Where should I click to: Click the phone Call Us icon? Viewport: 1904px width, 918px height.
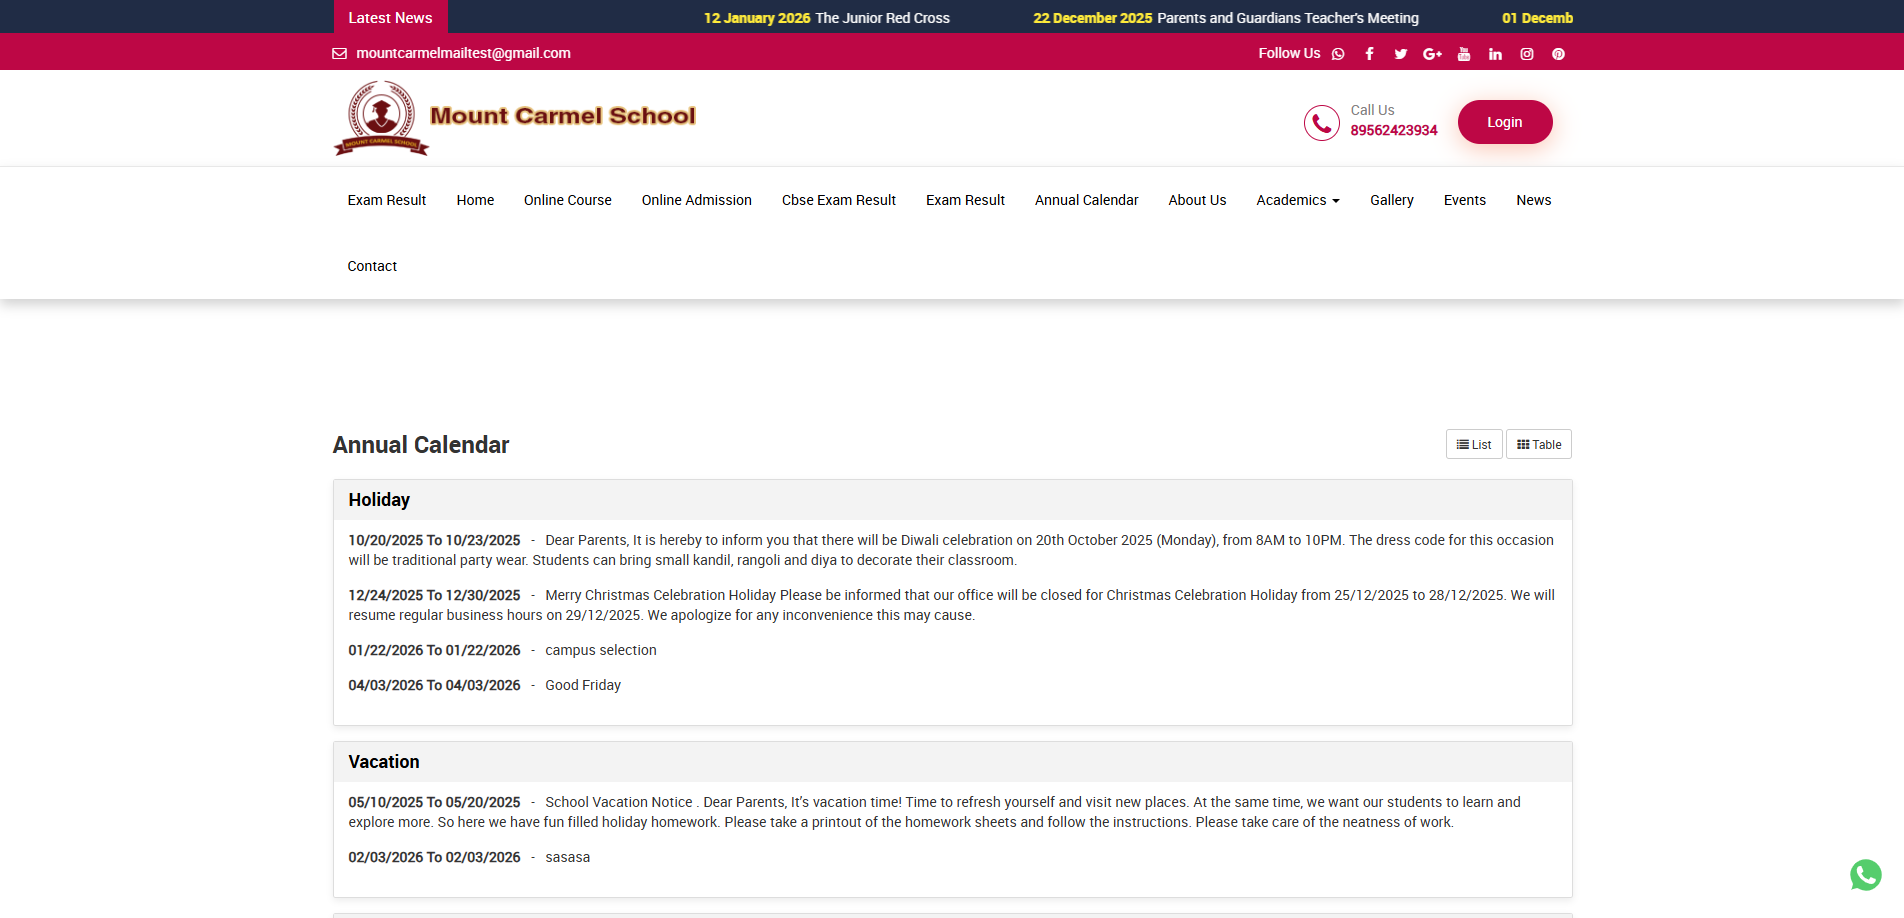coord(1321,123)
